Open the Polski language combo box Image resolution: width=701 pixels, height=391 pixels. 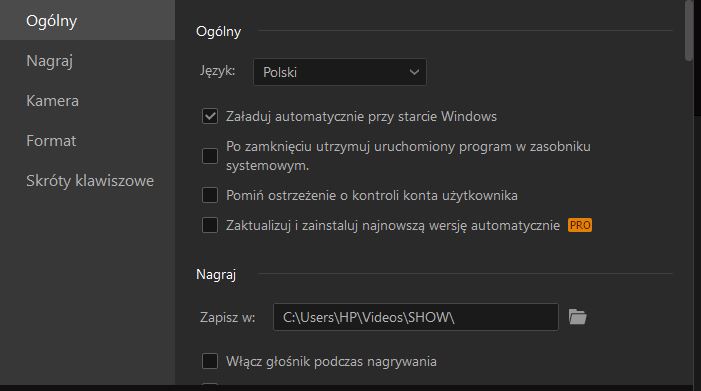click(x=340, y=72)
